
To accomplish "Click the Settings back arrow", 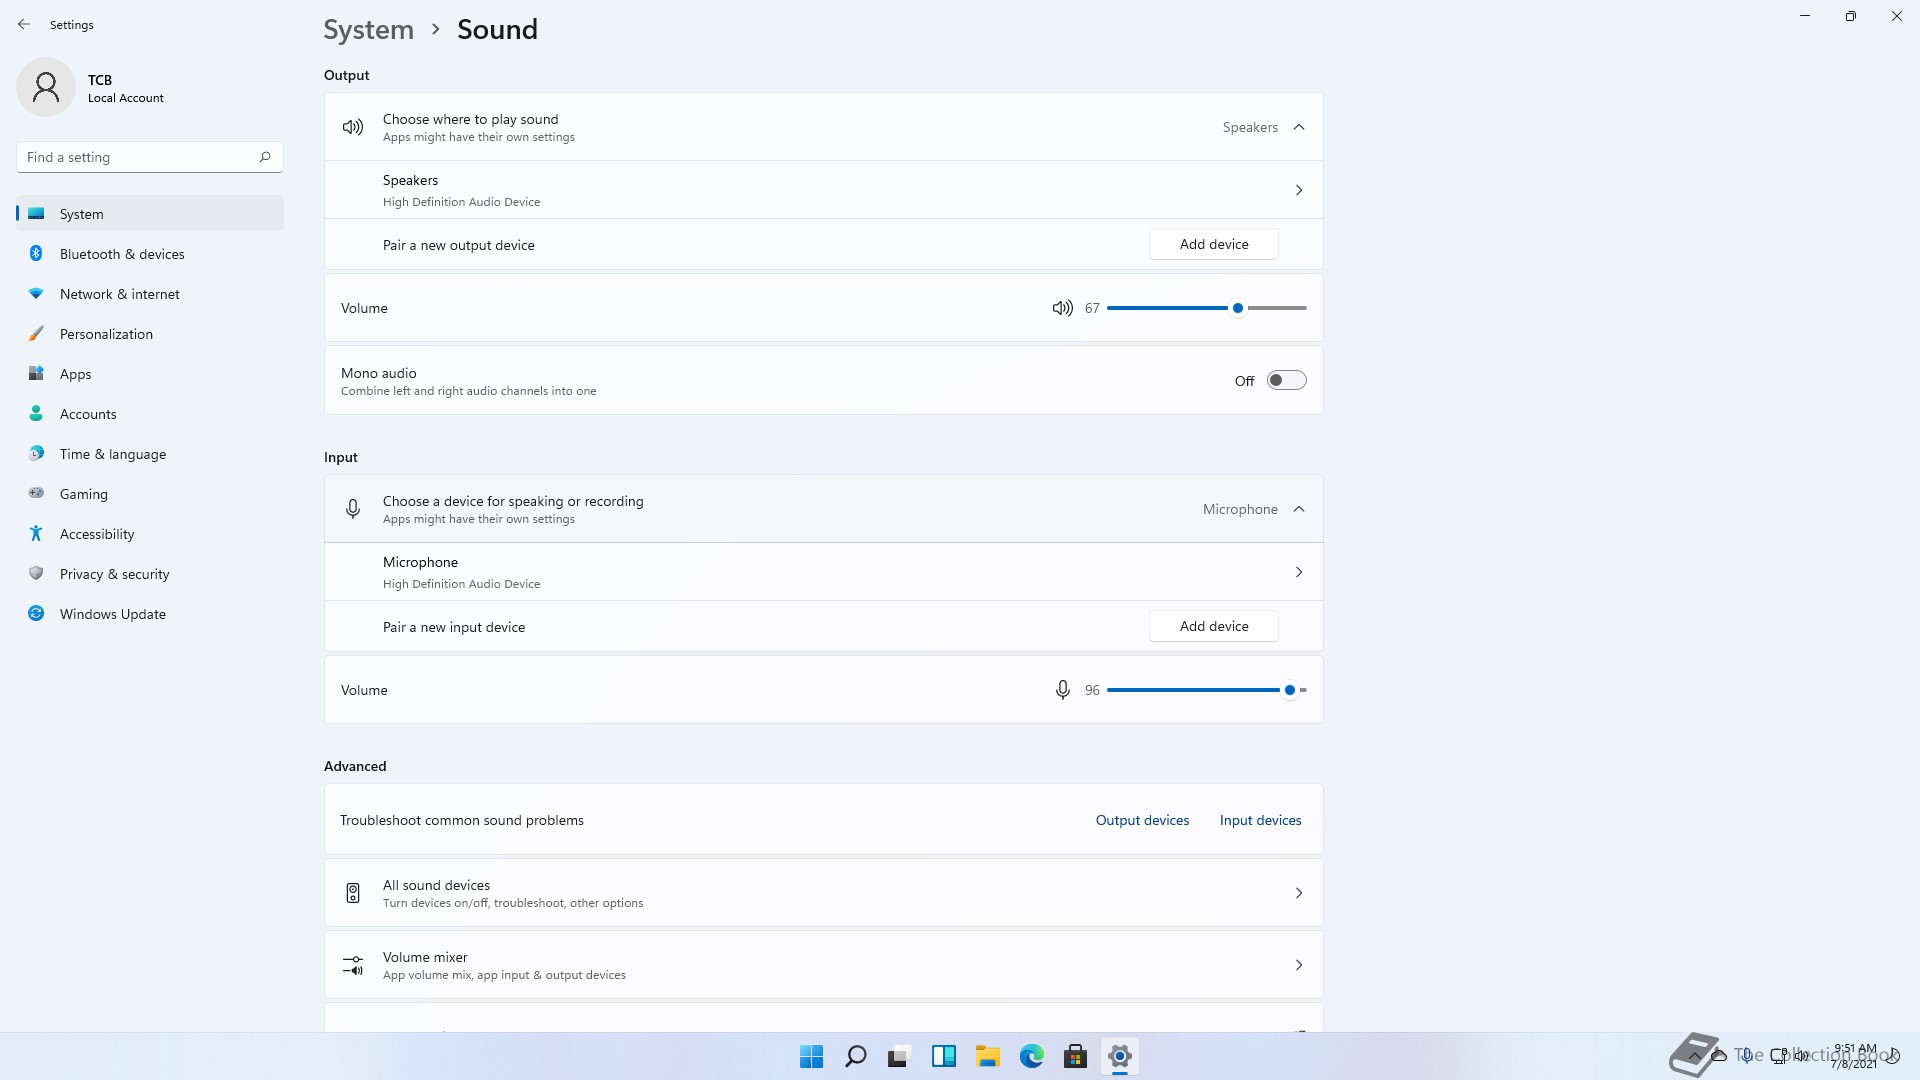I will click(x=24, y=24).
